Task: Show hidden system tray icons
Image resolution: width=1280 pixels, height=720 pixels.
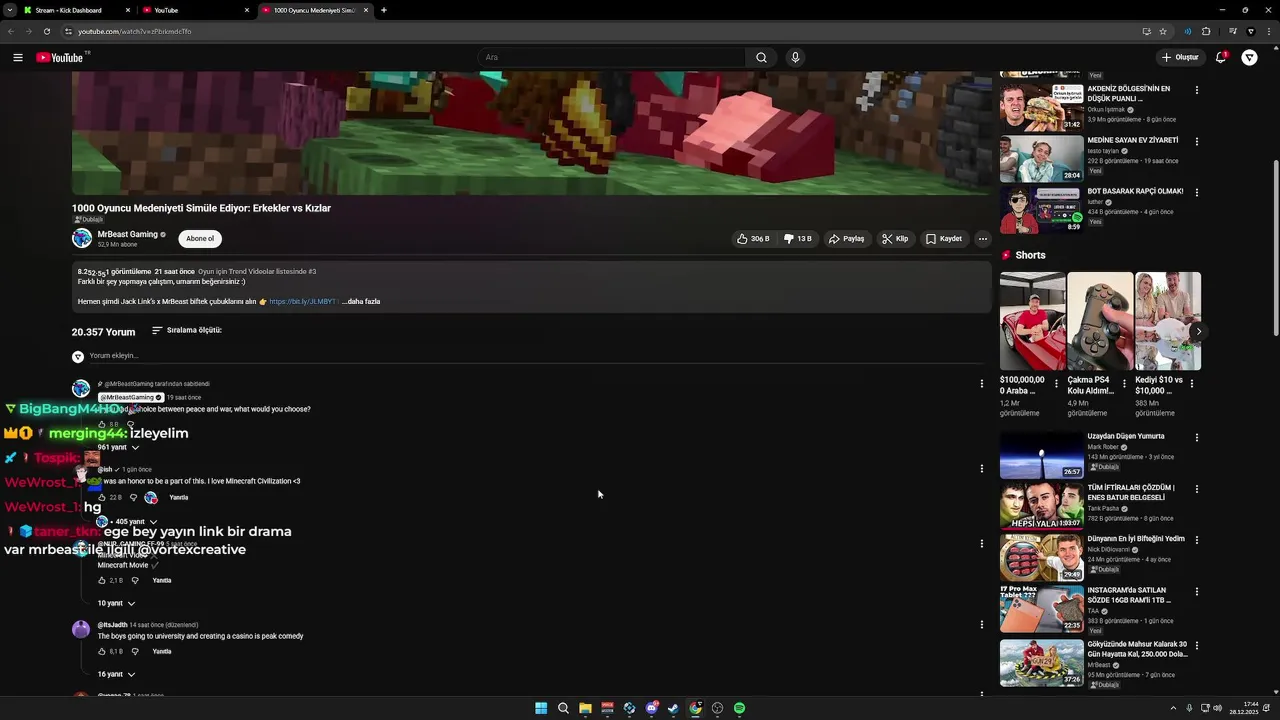Action: point(1172,708)
